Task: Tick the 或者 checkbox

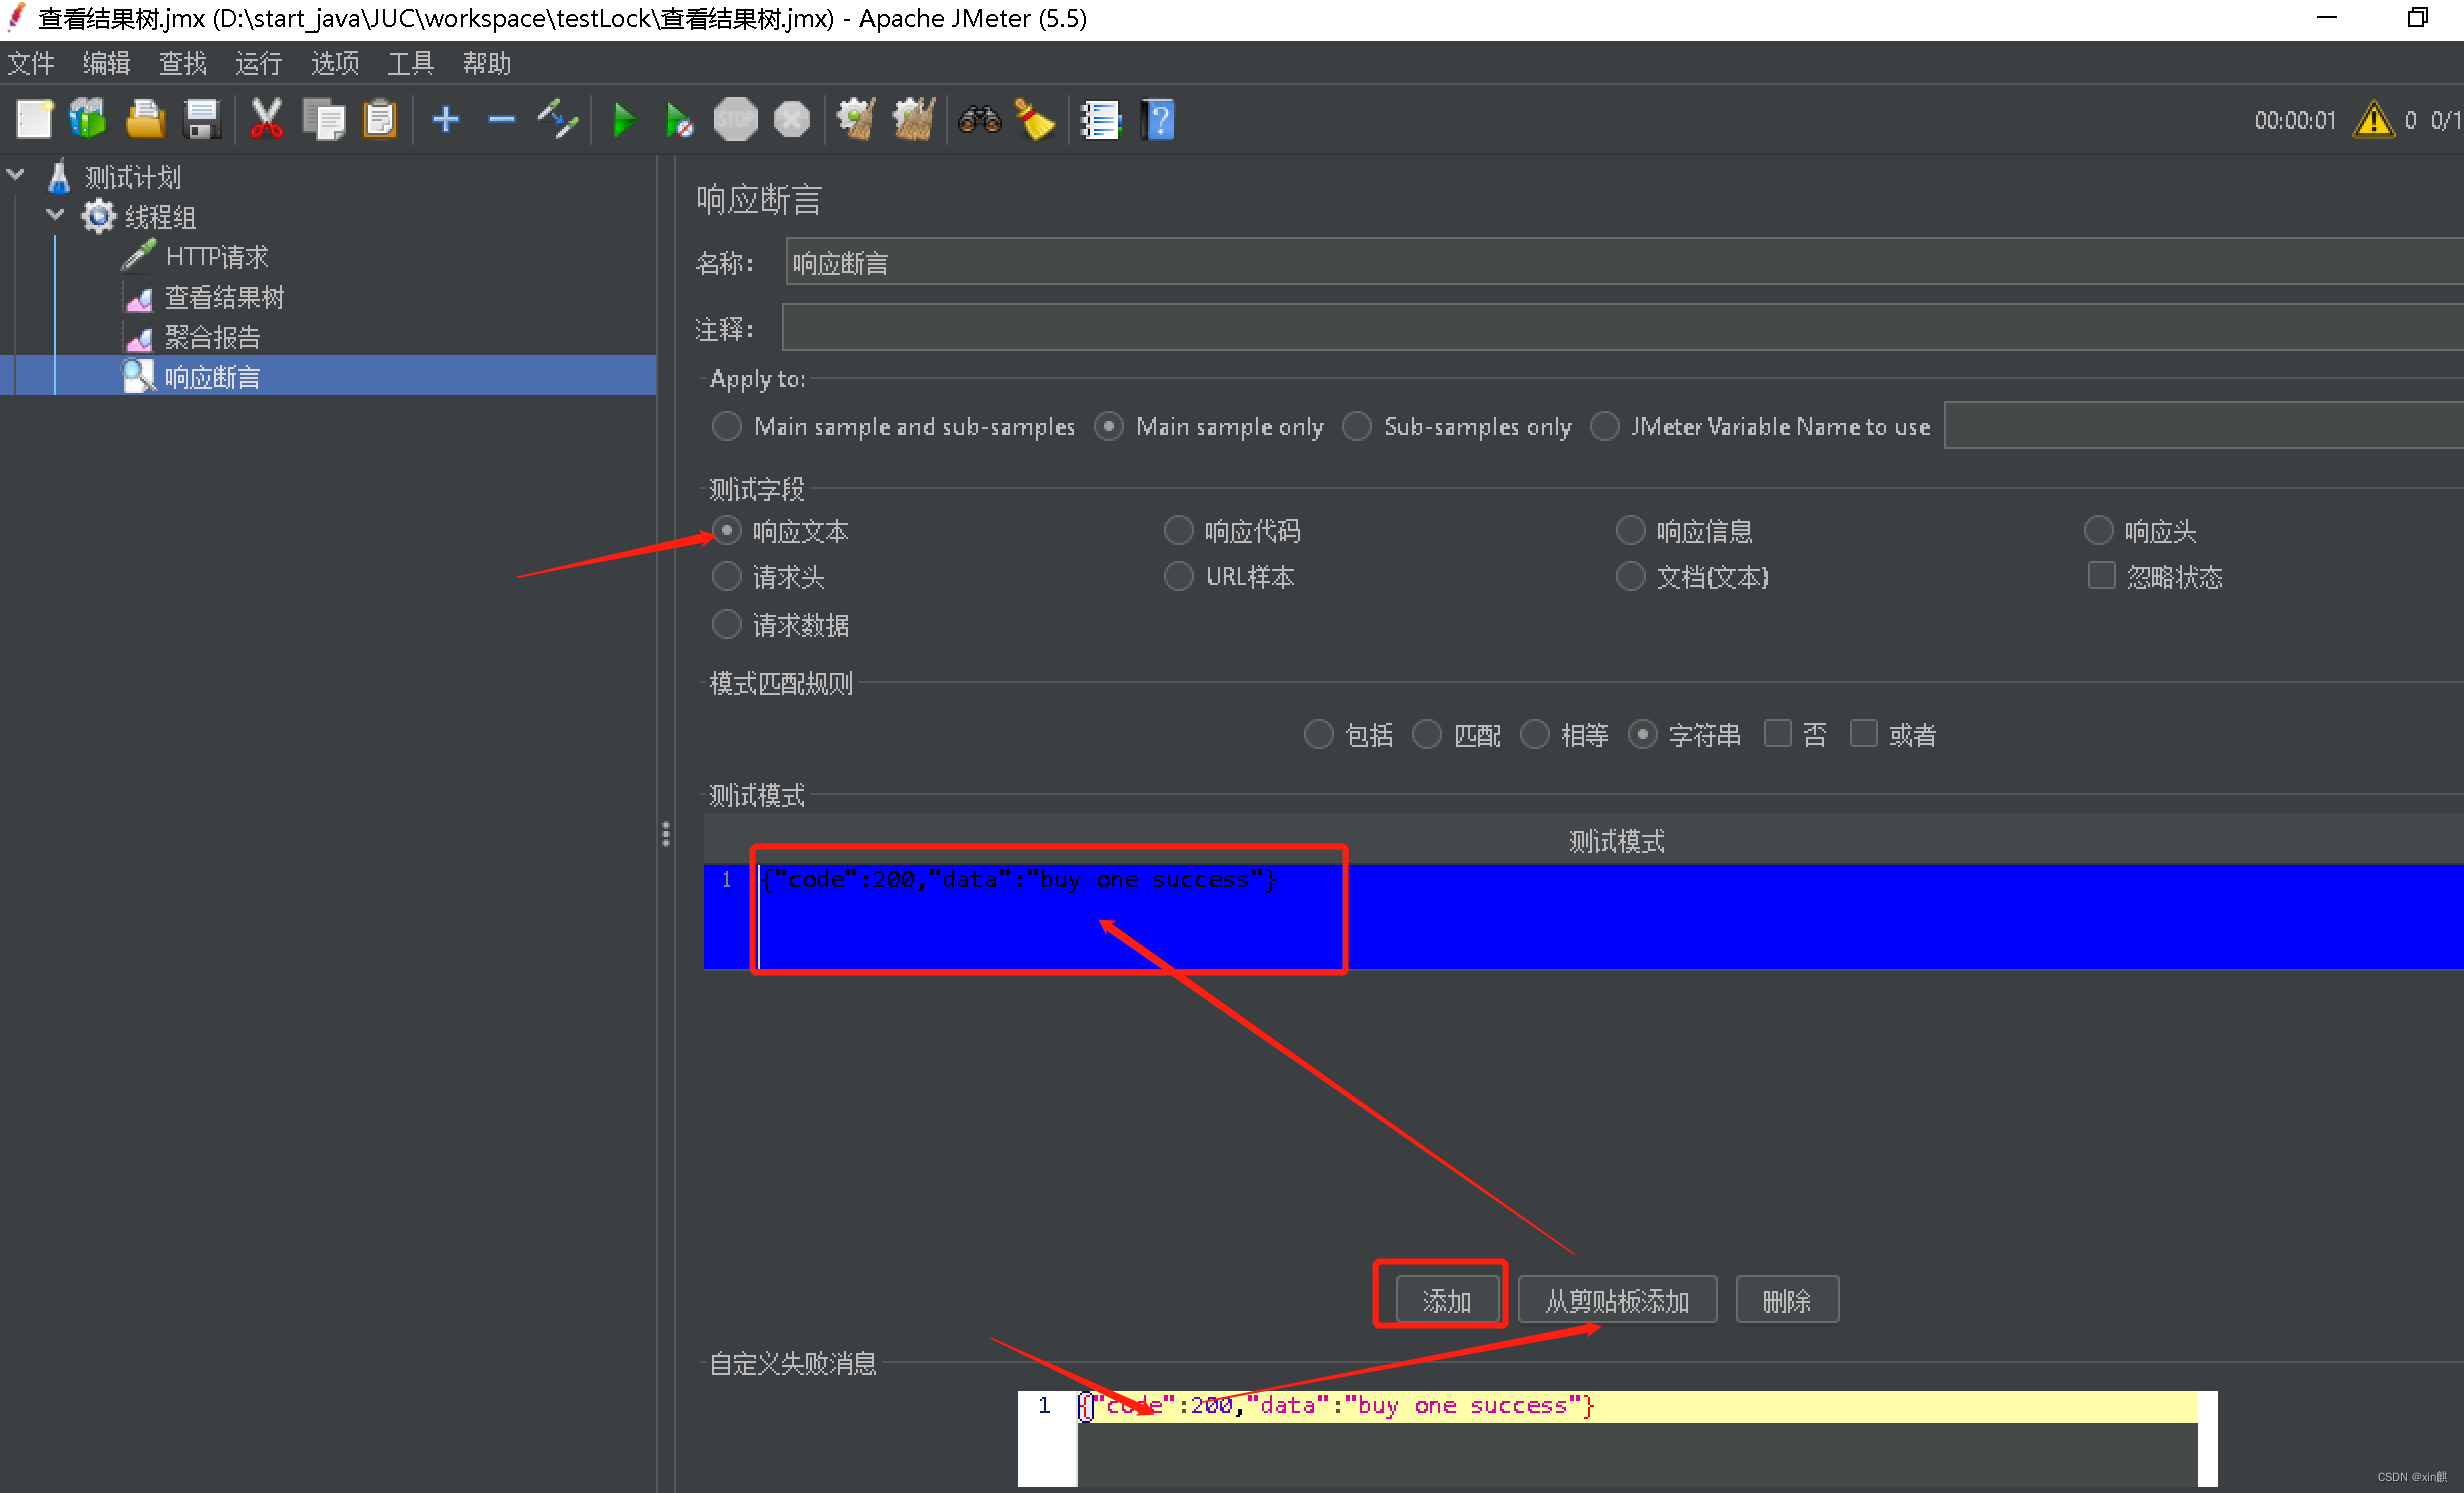Action: pos(1864,734)
